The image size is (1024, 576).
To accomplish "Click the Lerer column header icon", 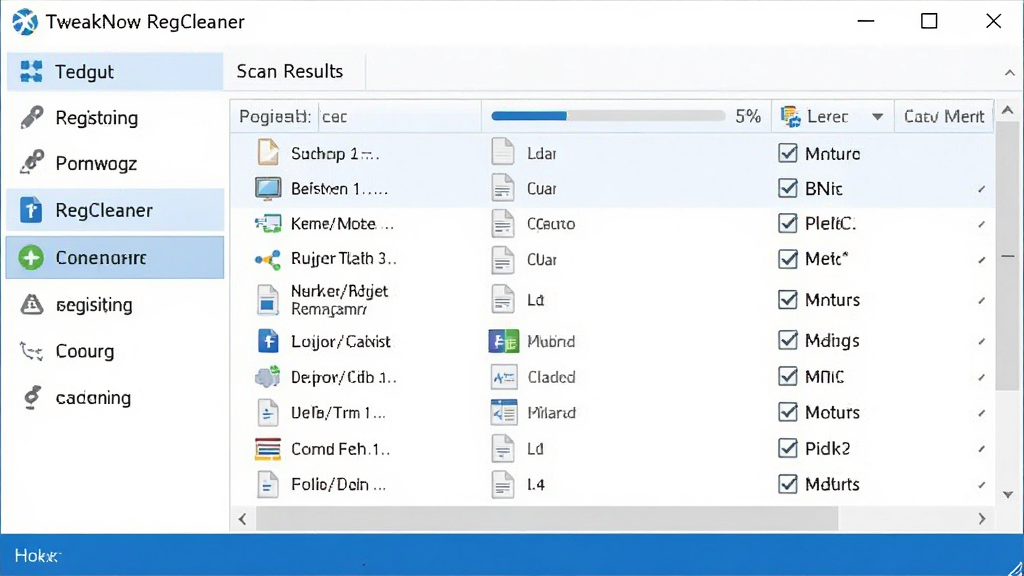I will tap(791, 116).
